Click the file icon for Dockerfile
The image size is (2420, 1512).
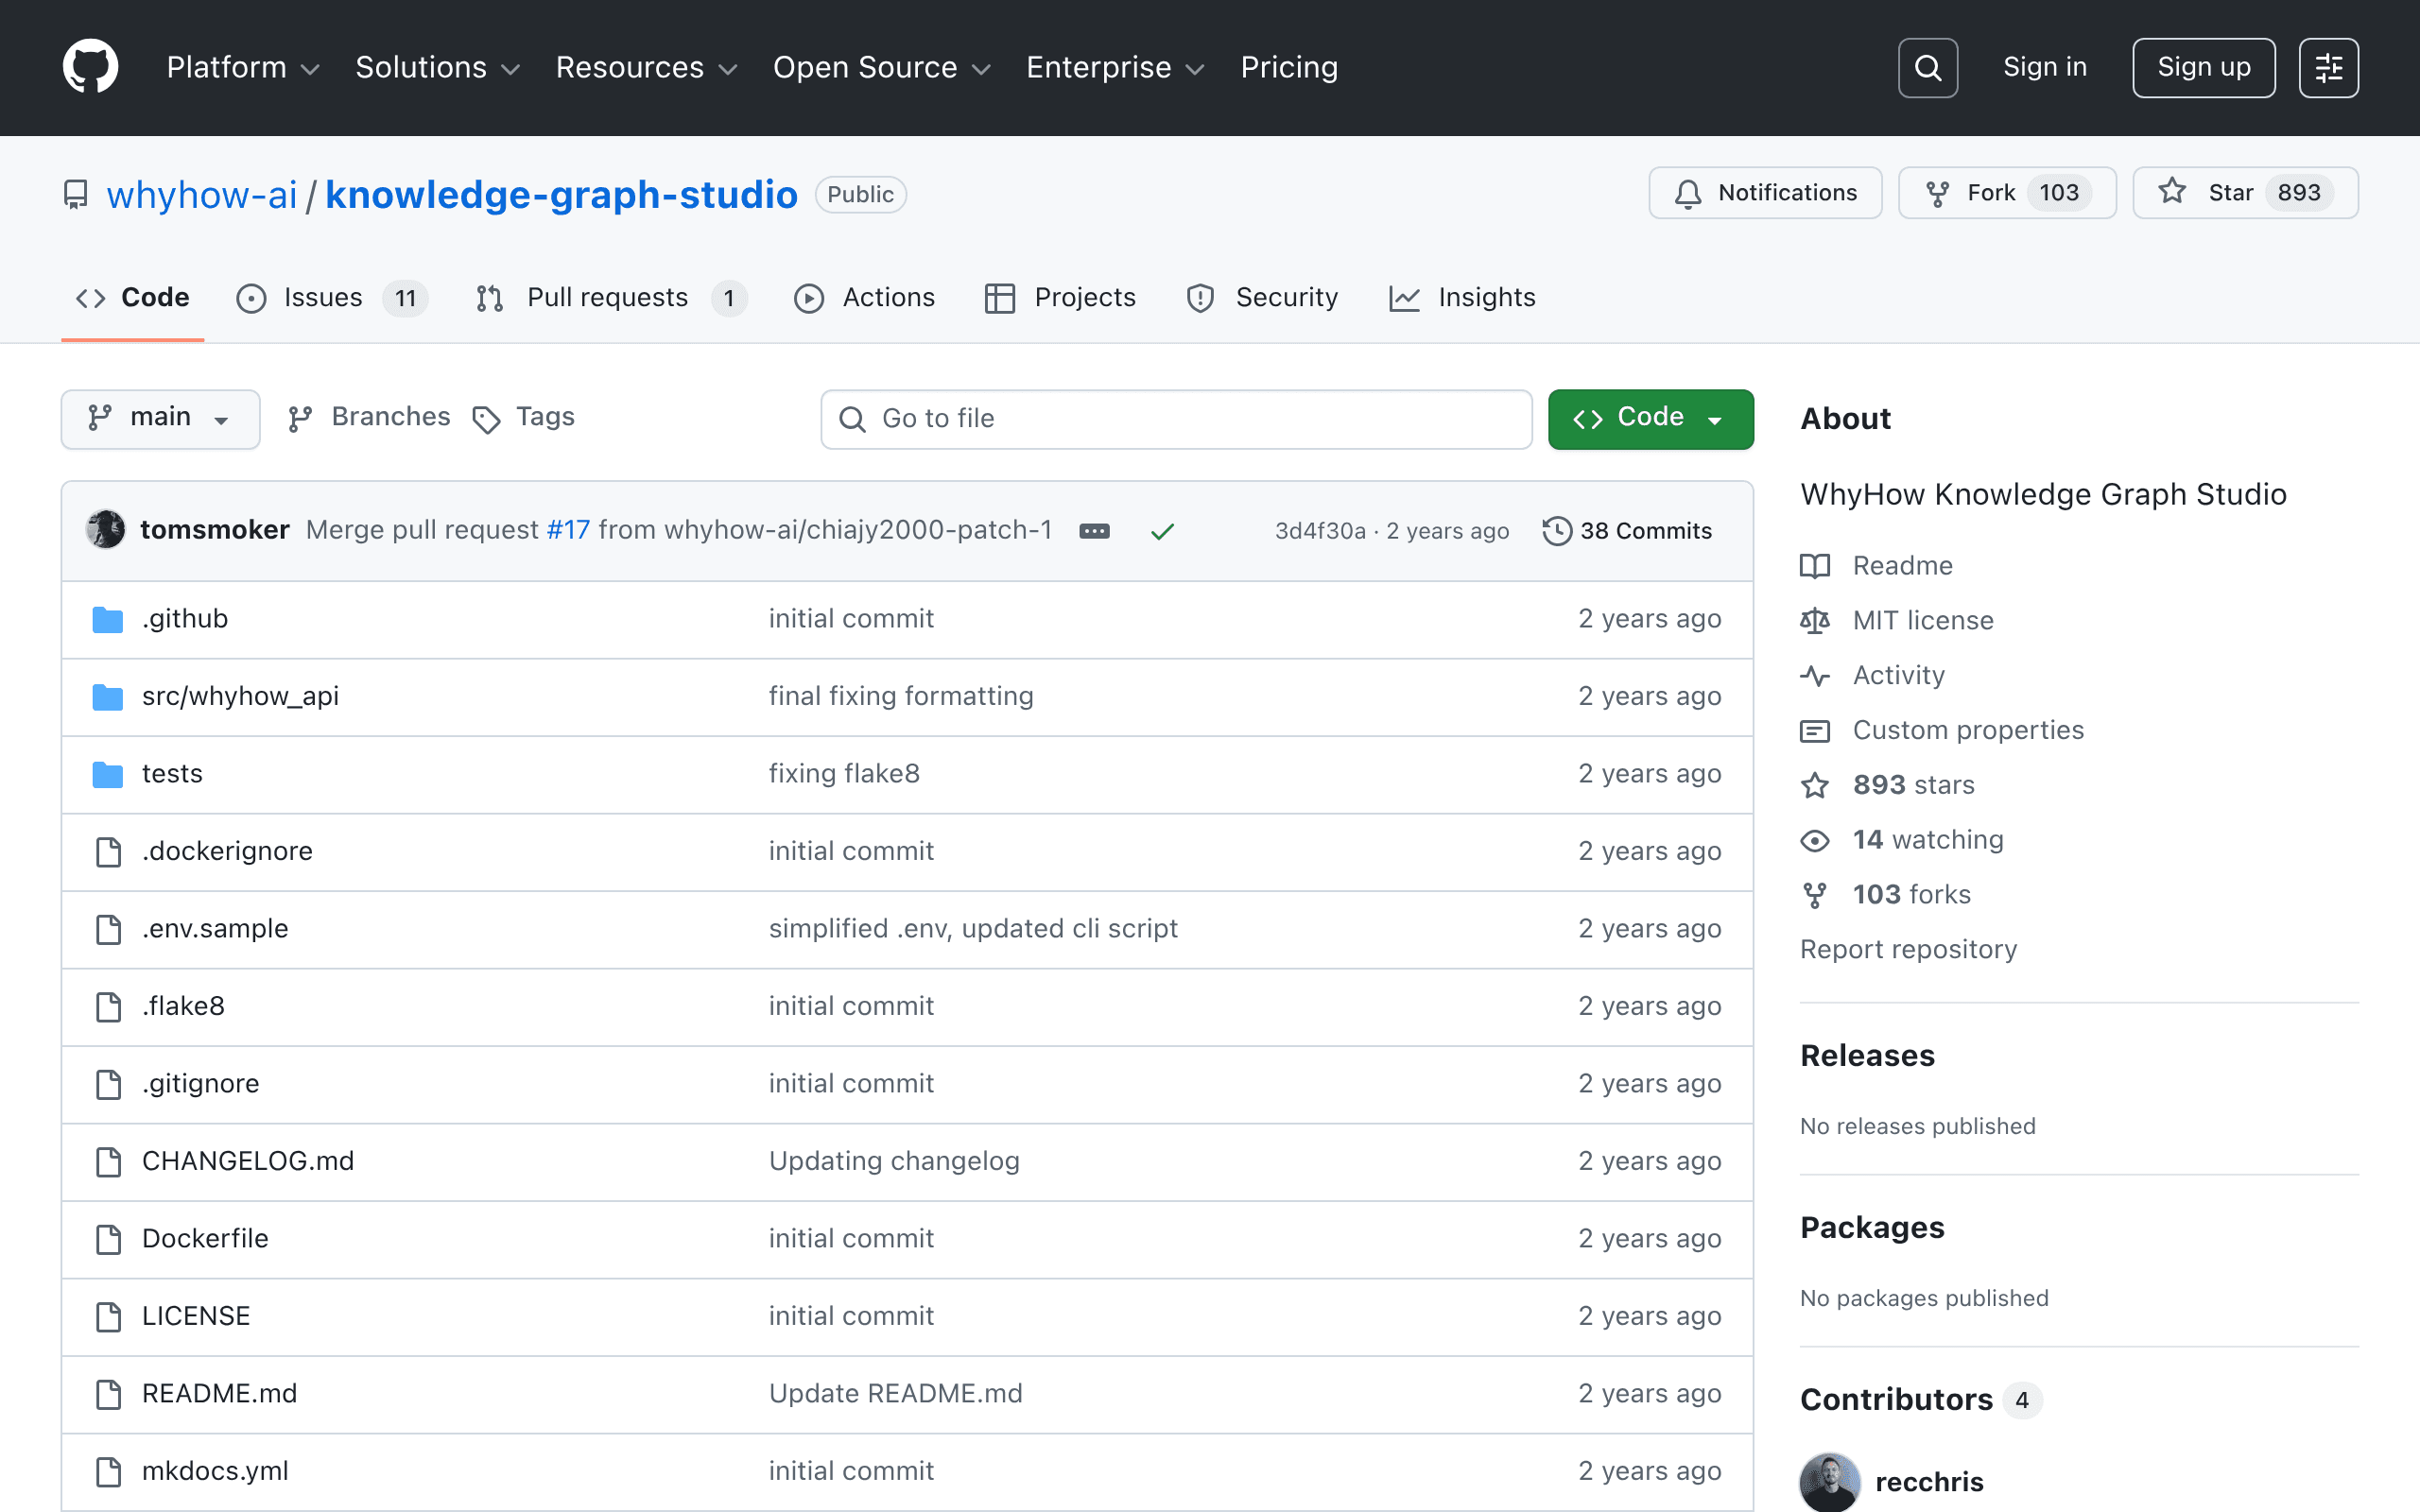(108, 1239)
